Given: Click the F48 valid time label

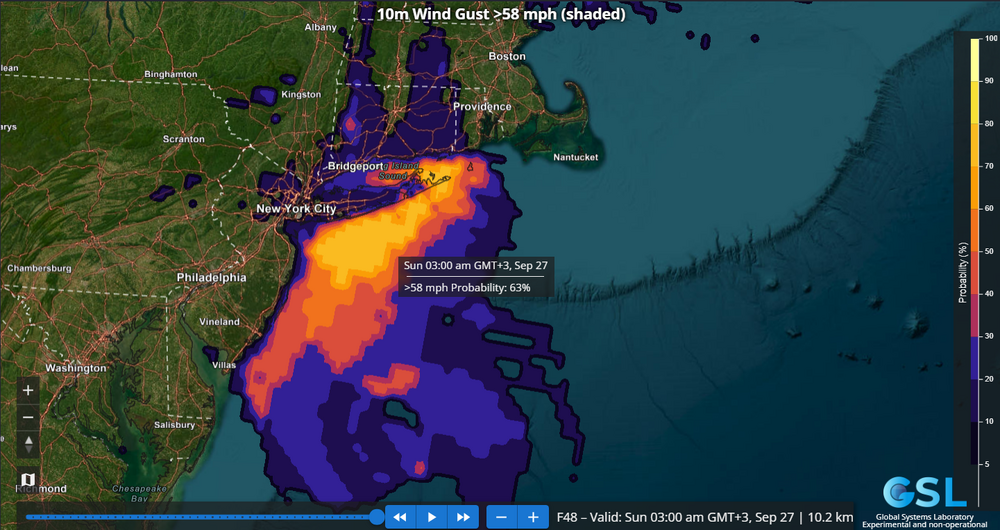Looking at the screenshot, I should coord(705,517).
